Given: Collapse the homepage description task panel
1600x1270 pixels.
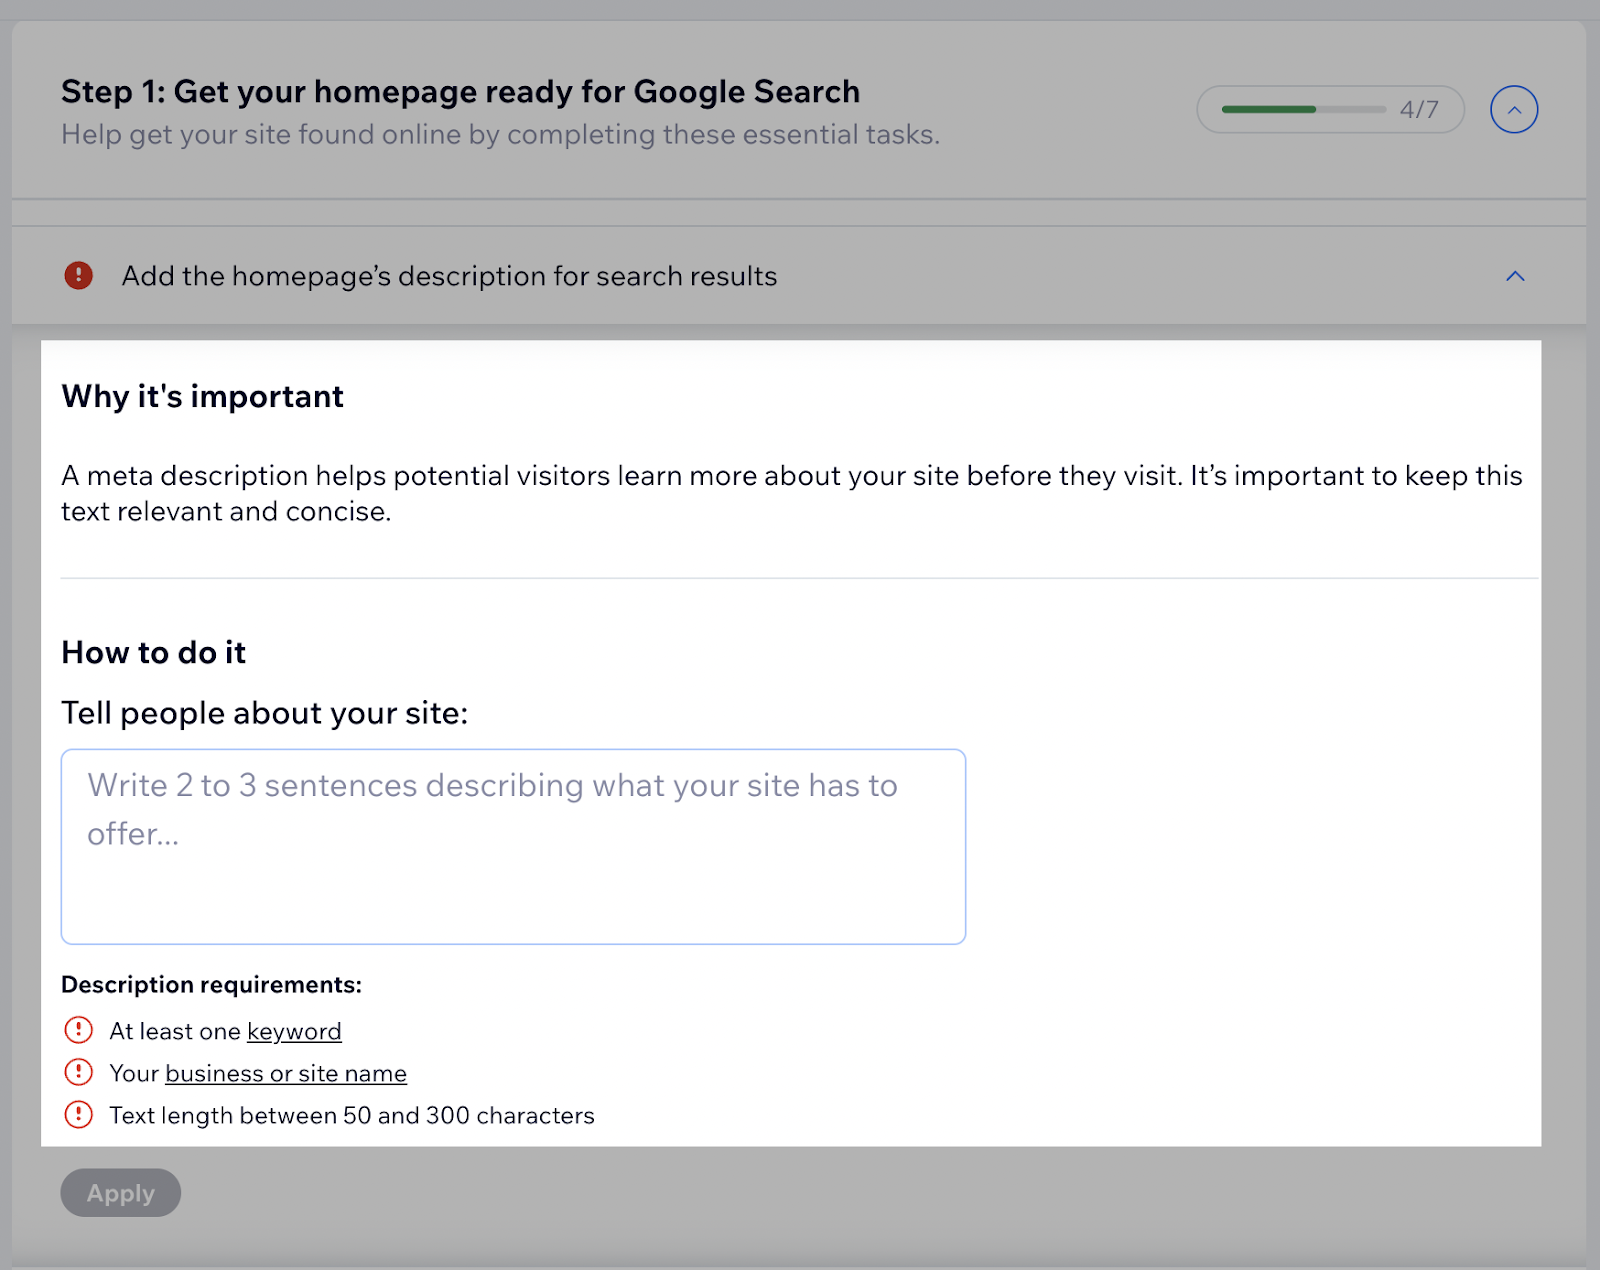Looking at the screenshot, I should point(1516,276).
